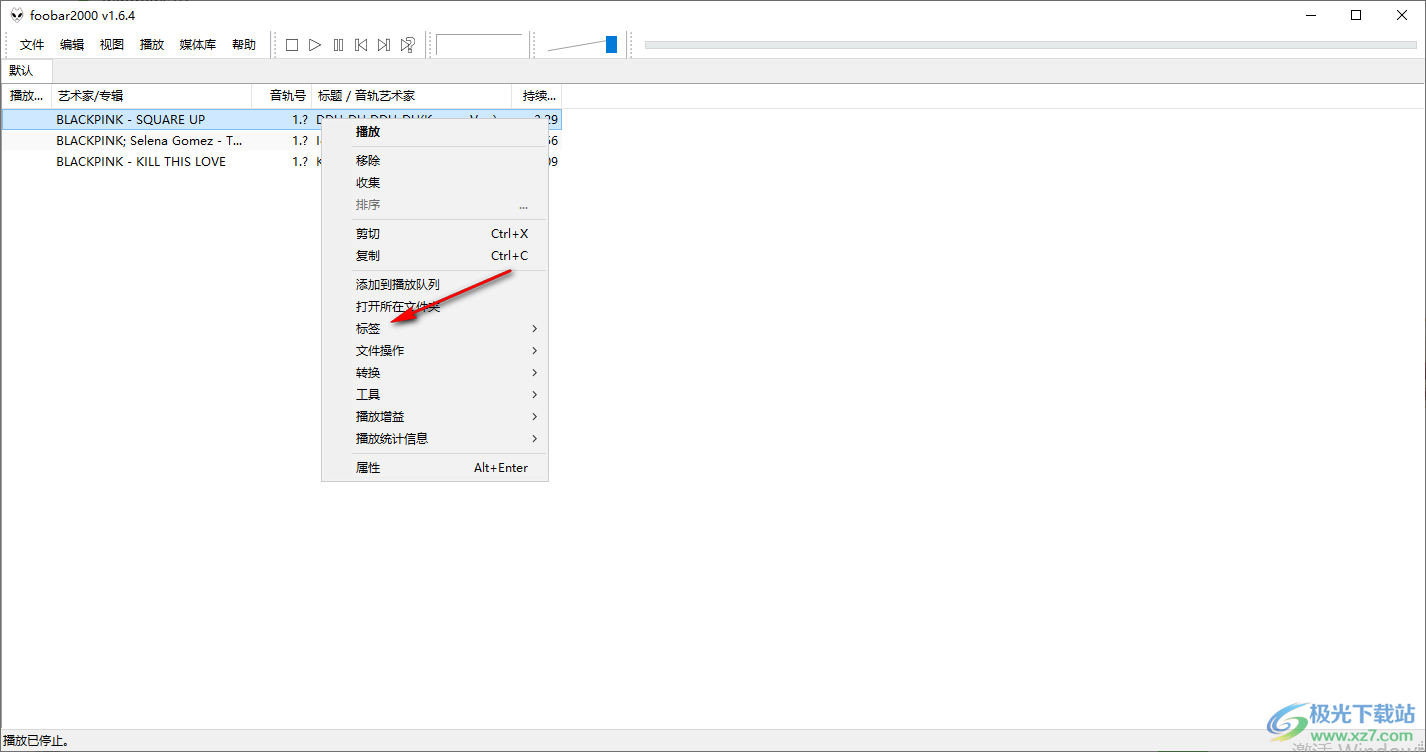Open the 文件 menu

click(x=32, y=45)
